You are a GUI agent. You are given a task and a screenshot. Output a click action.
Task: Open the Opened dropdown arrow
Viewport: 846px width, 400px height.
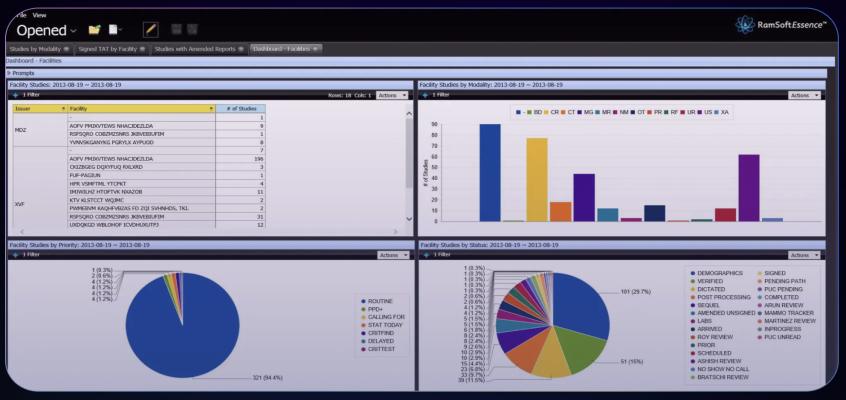(74, 31)
